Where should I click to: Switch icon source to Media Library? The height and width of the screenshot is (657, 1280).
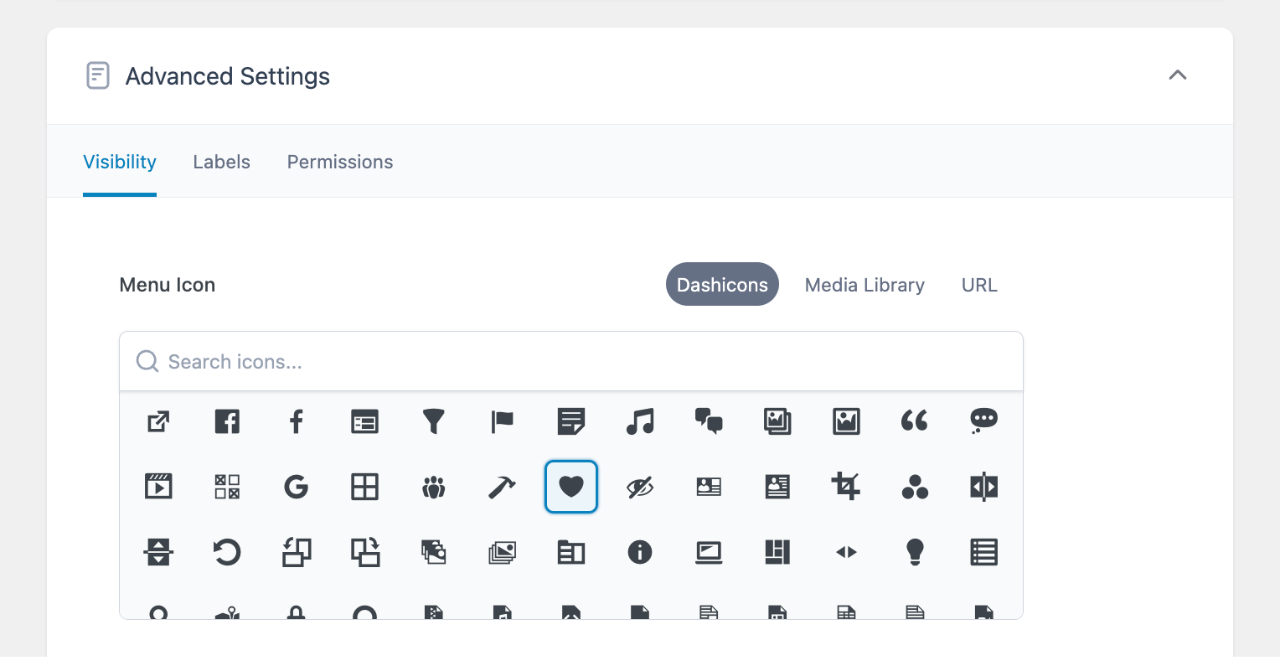864,285
